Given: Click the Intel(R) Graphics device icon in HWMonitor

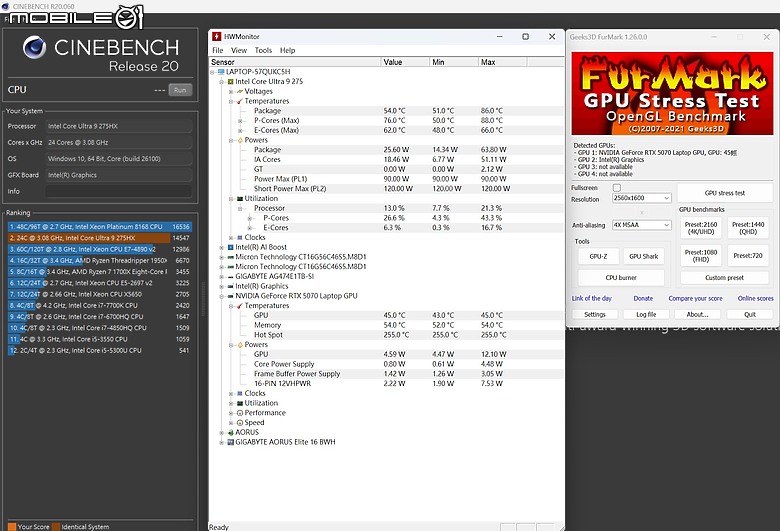Looking at the screenshot, I should click(231, 287).
